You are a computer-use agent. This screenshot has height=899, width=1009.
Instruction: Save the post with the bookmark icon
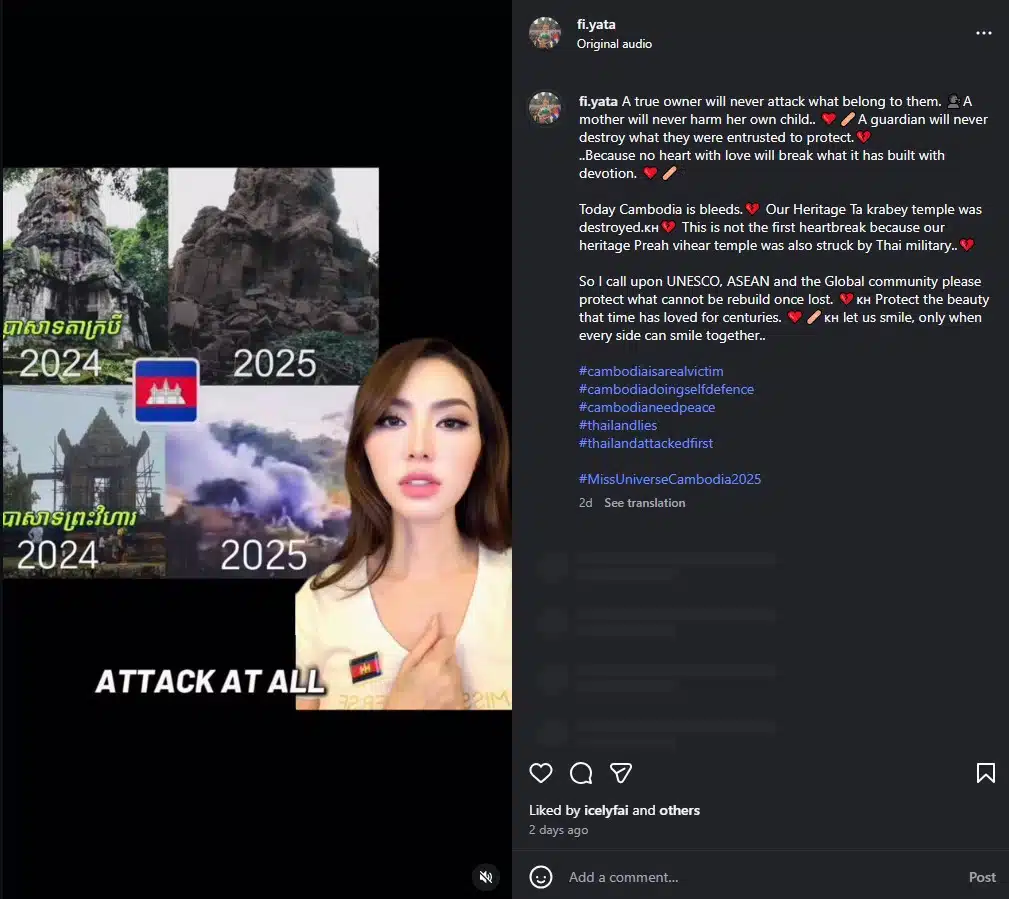click(x=985, y=773)
